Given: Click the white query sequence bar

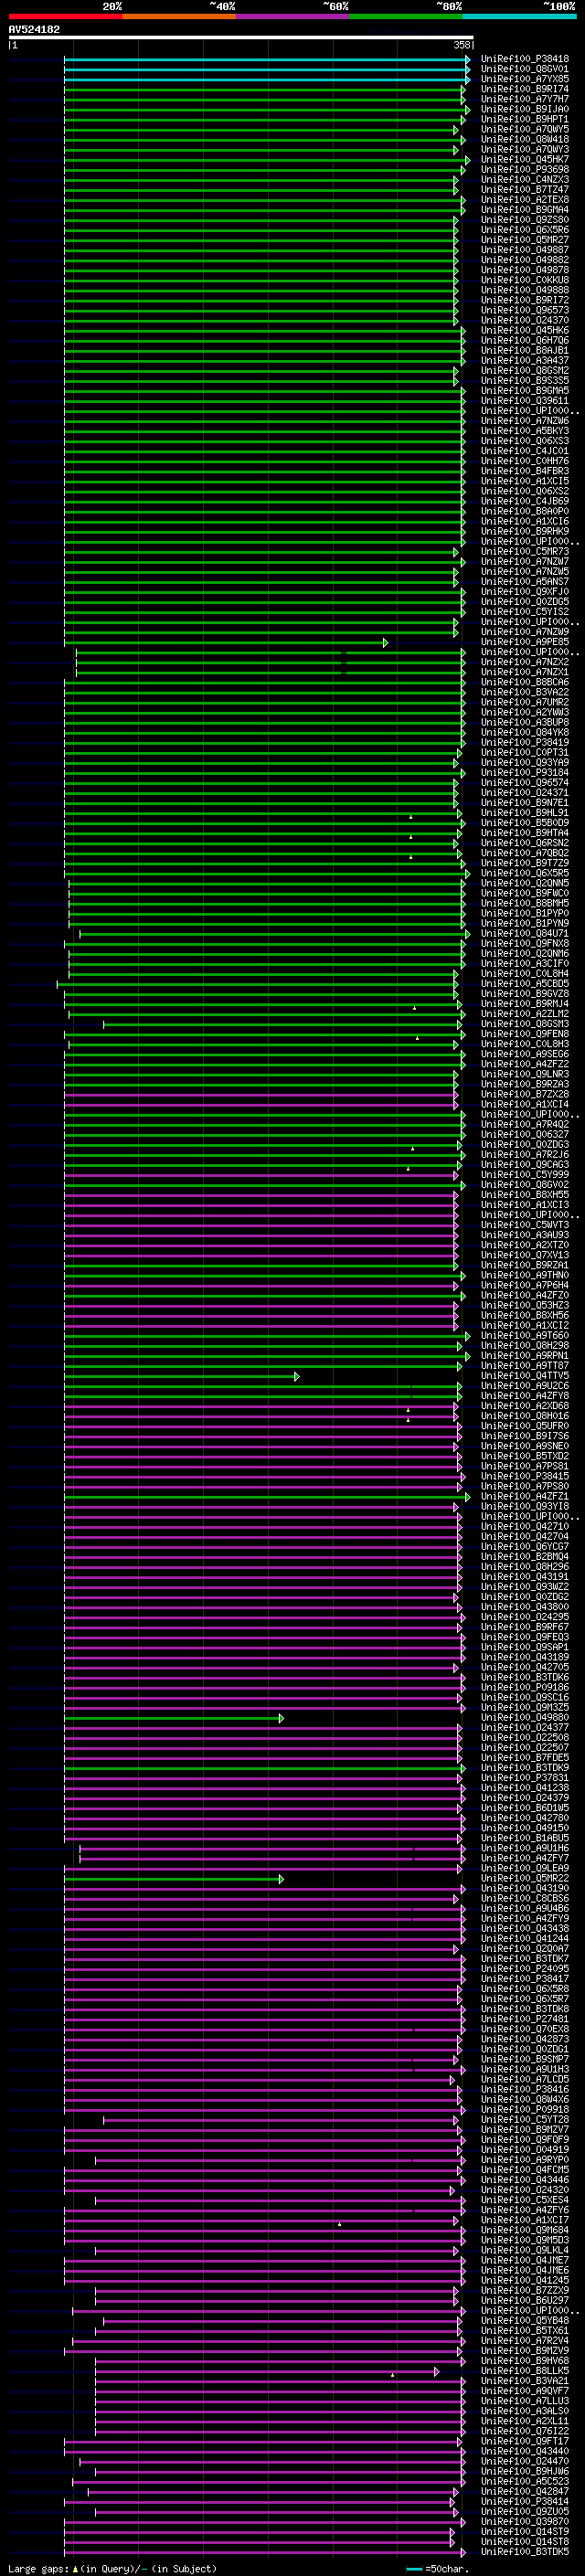Looking at the screenshot, I should click(240, 38).
